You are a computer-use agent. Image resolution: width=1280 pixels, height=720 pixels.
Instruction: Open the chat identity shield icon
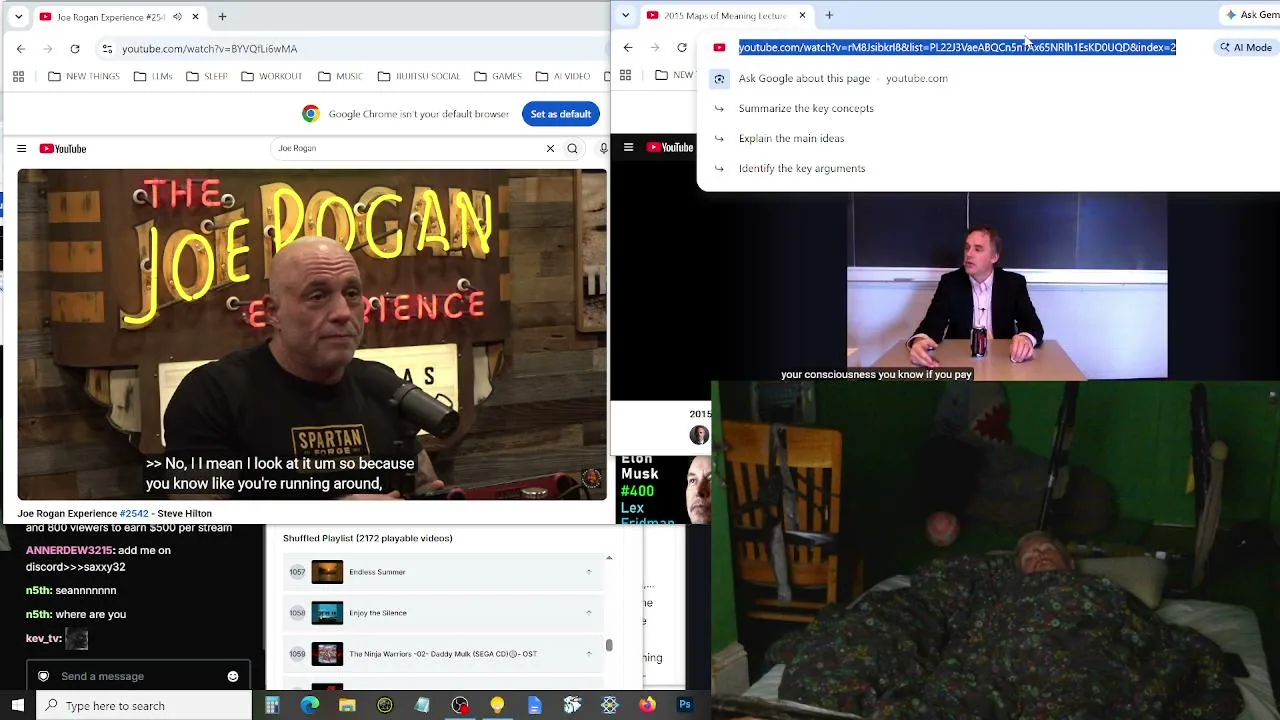coord(43,676)
